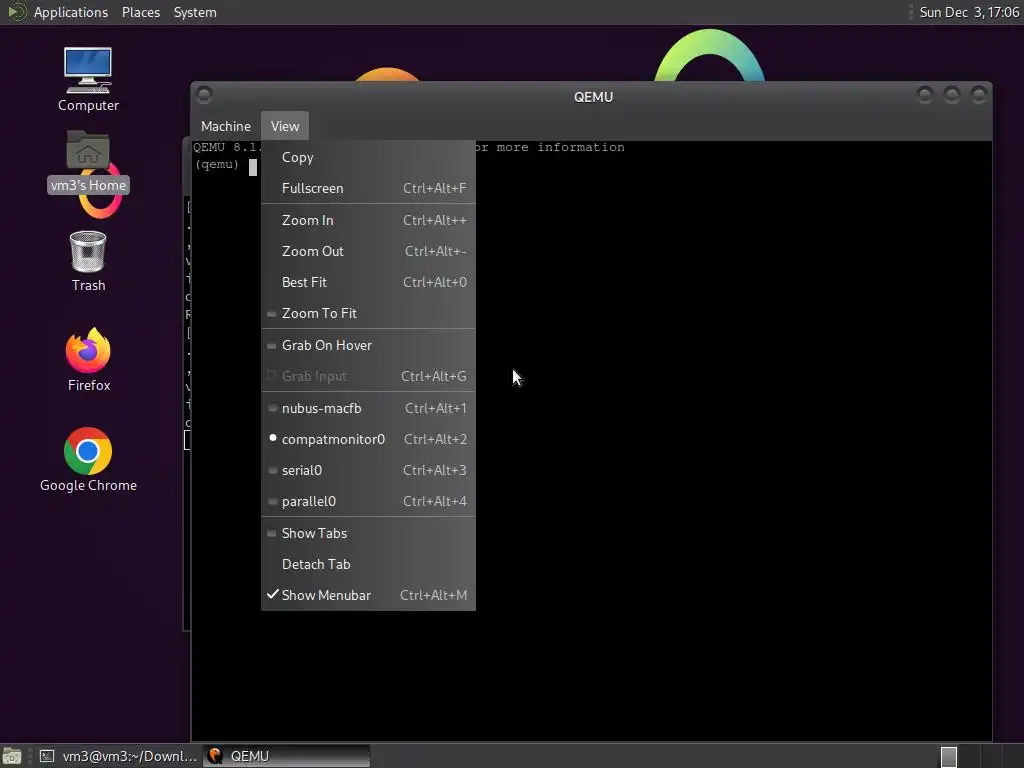The height and width of the screenshot is (768, 1024).
Task: Toggle the Zoom To Fit option
Action: point(368,313)
